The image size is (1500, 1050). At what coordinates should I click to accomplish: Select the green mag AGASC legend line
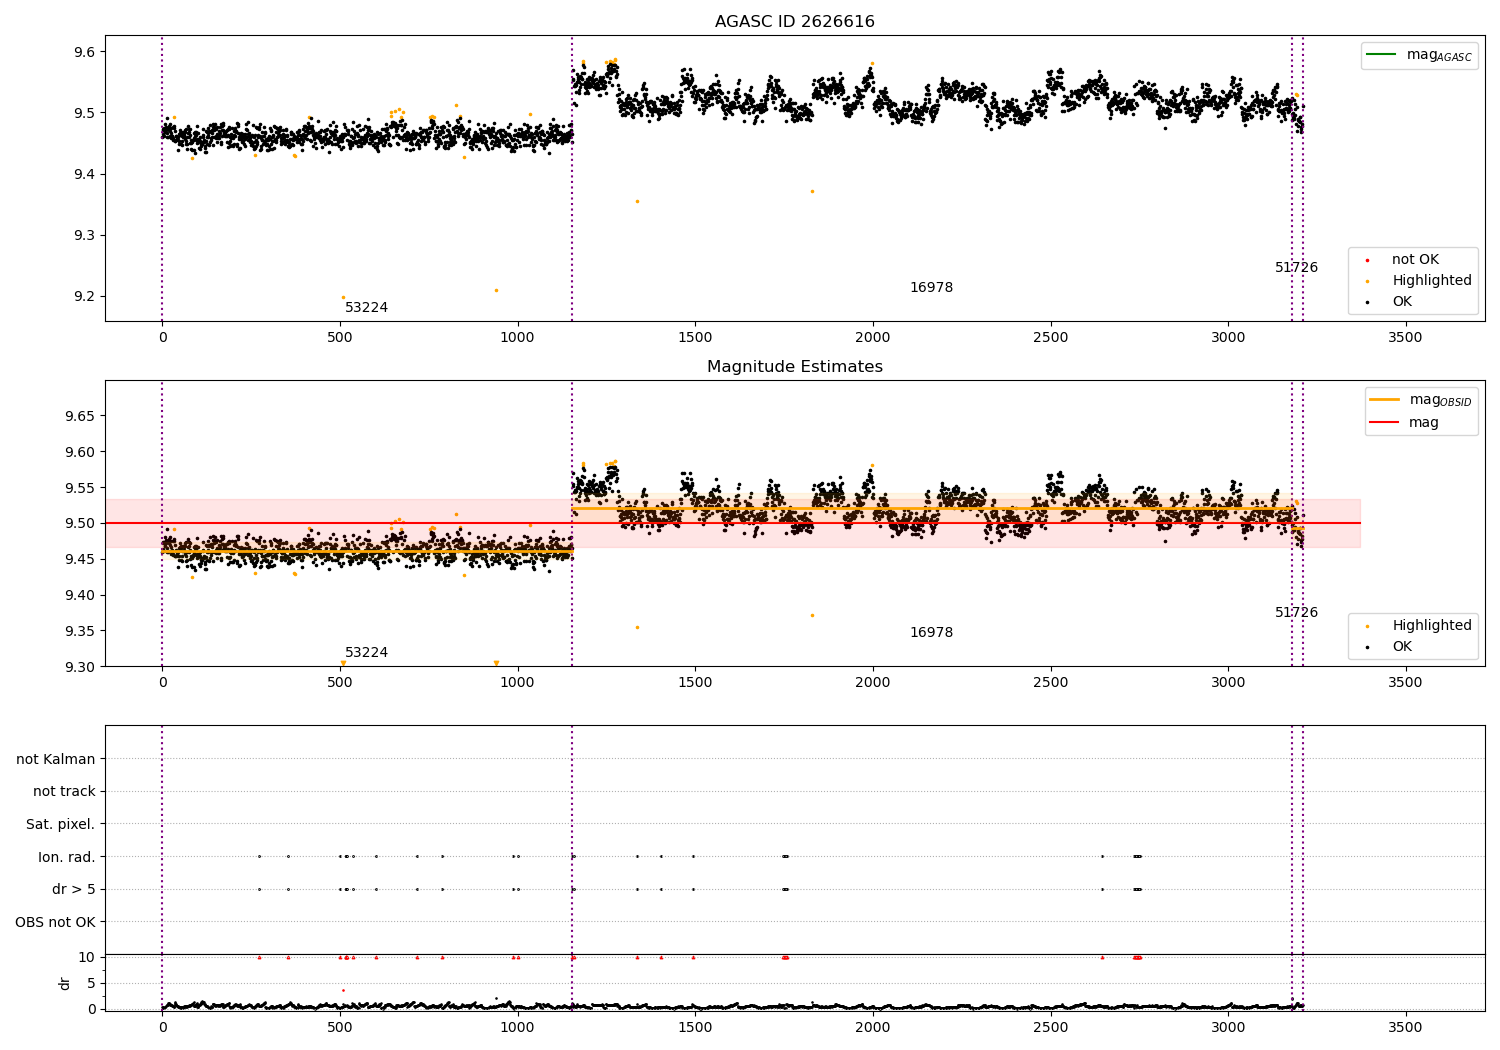[1382, 55]
